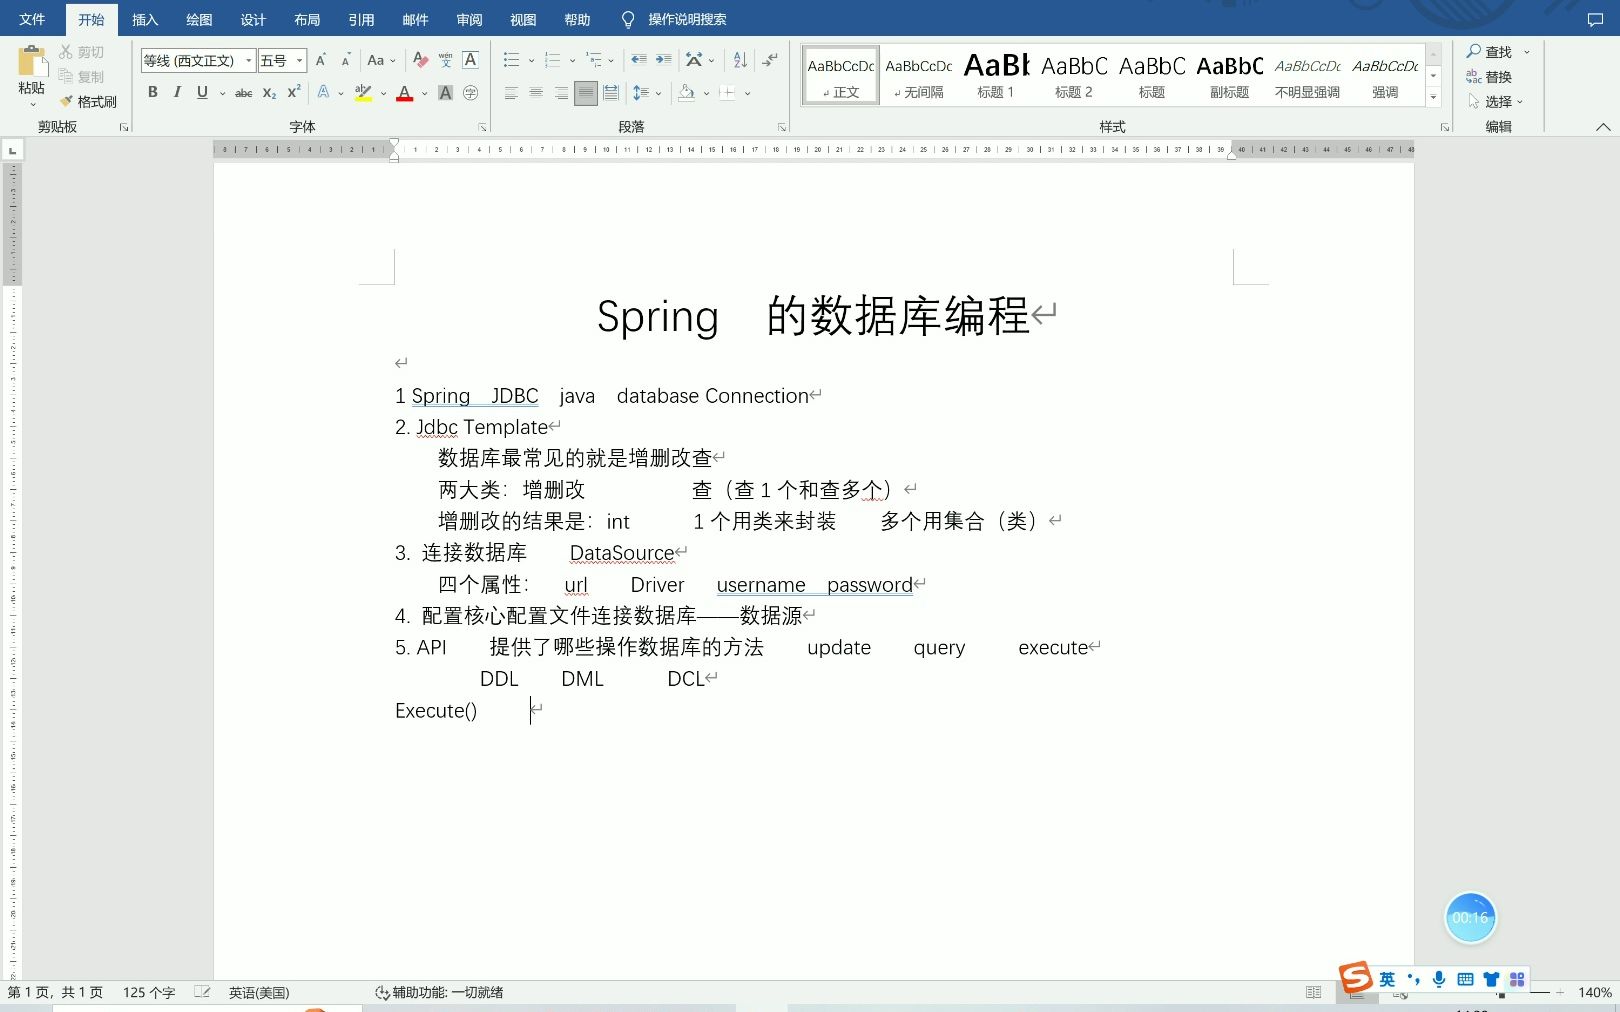Open the change case dropdown
This screenshot has height=1012, width=1620.
[381, 60]
